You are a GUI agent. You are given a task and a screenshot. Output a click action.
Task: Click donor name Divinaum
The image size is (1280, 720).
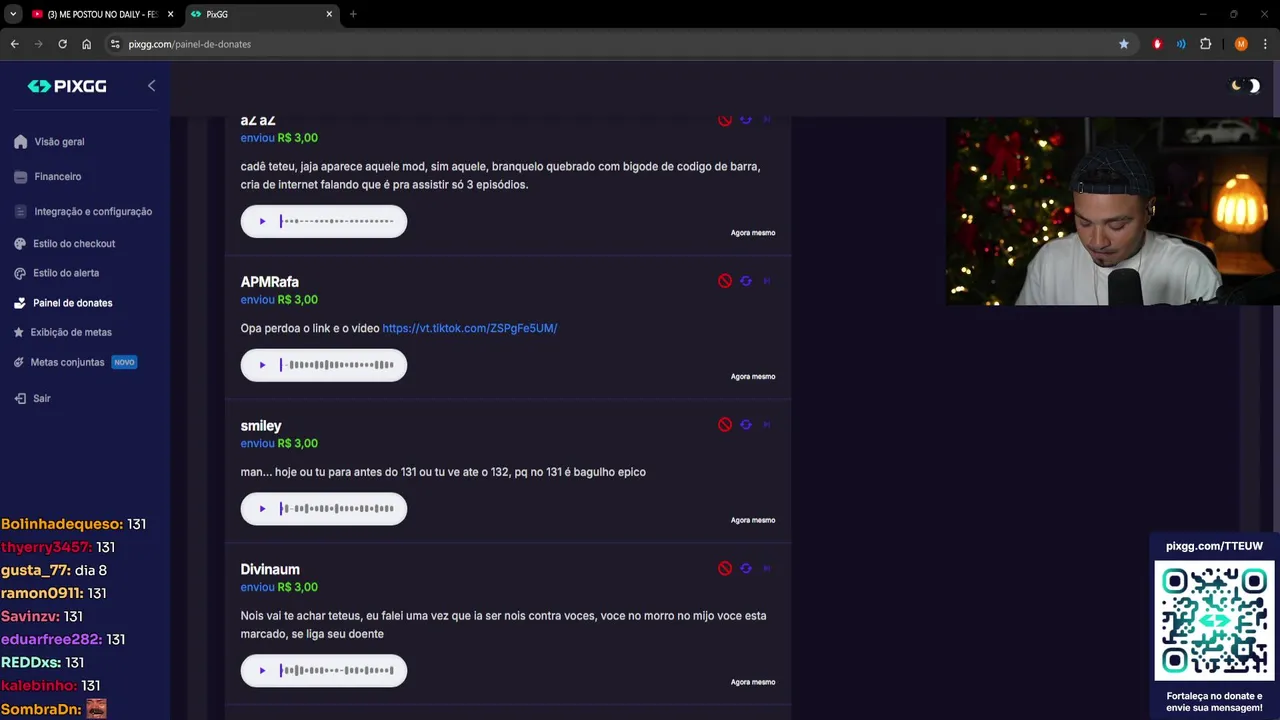coord(270,570)
